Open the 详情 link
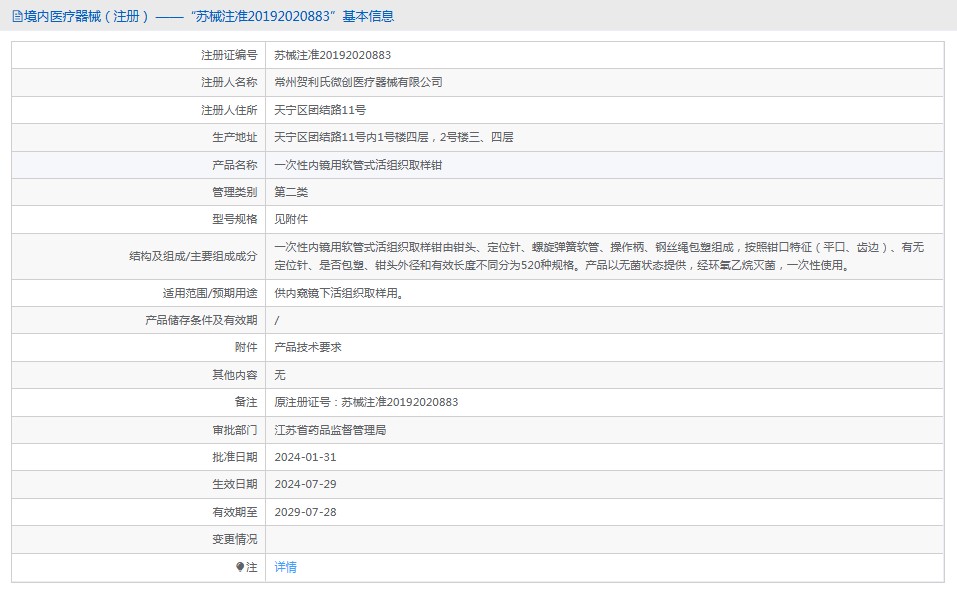The width and height of the screenshot is (957, 589). 285,567
